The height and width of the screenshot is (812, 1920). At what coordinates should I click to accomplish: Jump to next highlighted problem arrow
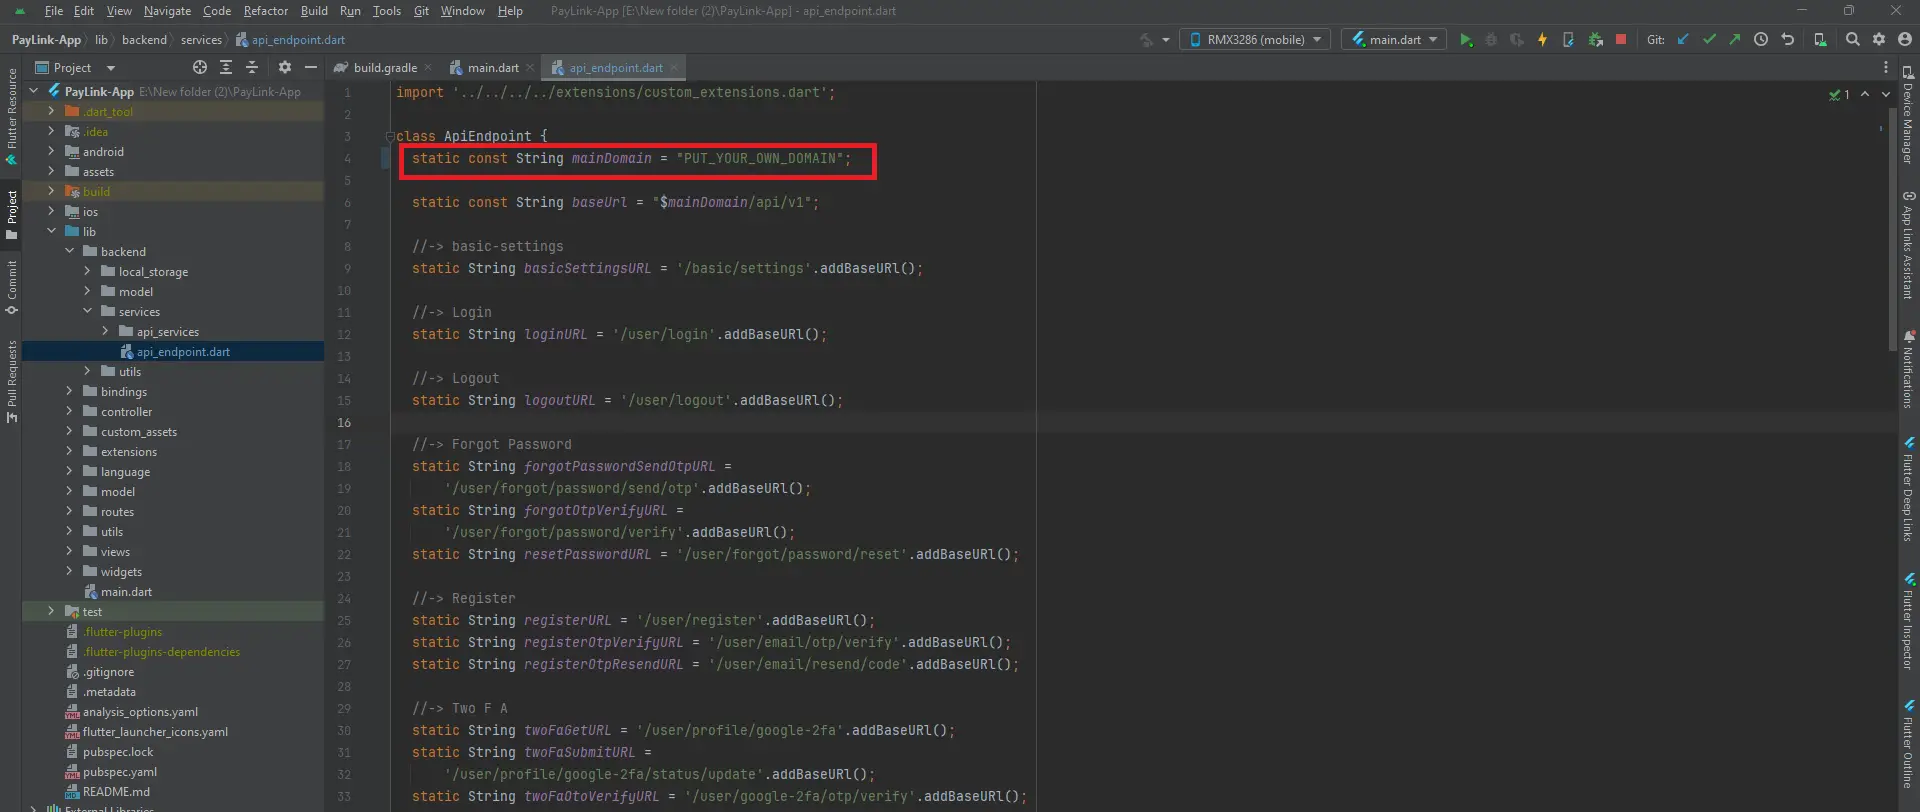(1886, 94)
